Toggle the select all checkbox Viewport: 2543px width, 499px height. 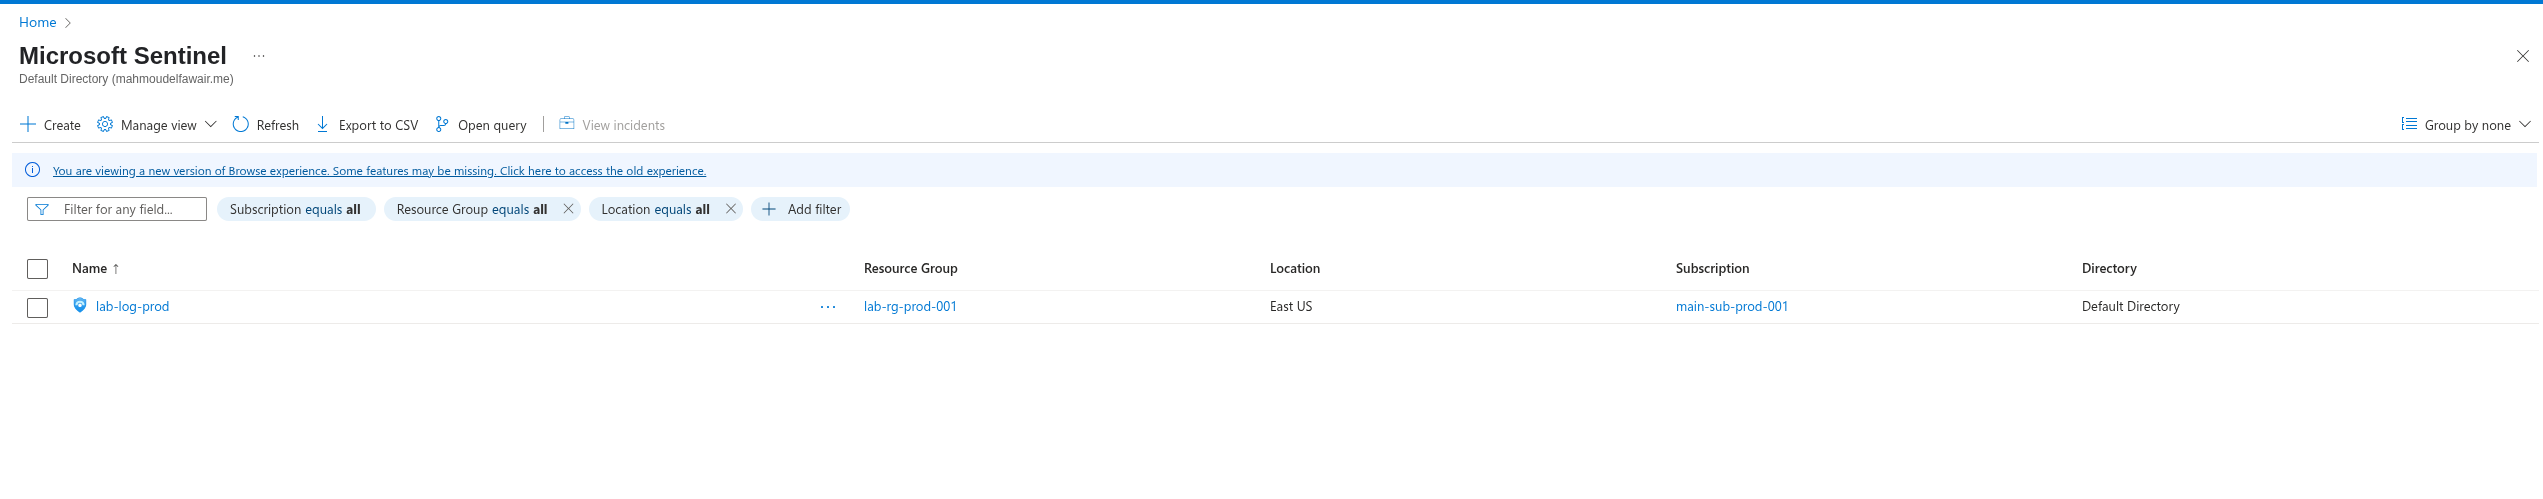point(38,269)
